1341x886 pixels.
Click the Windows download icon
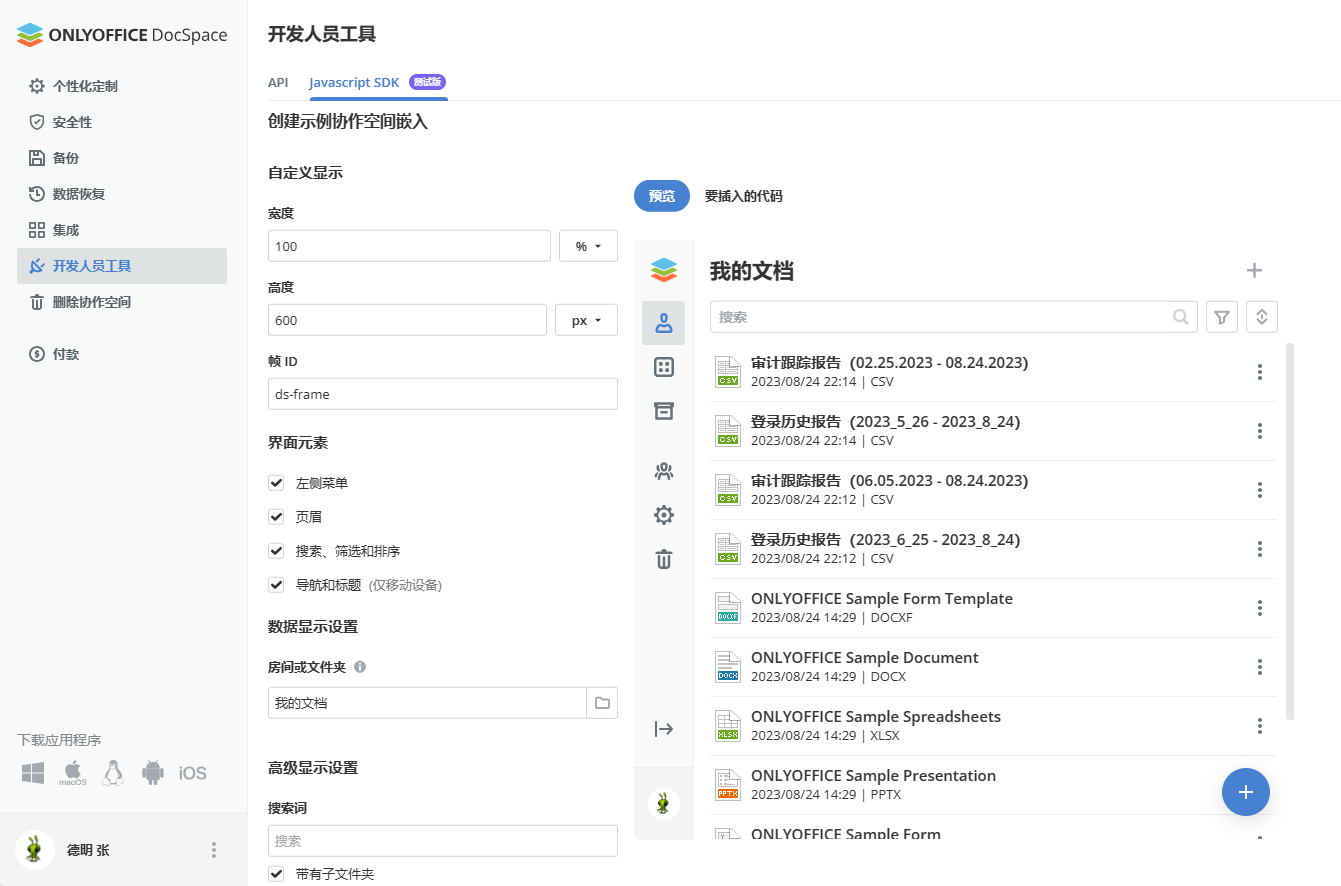click(x=33, y=773)
